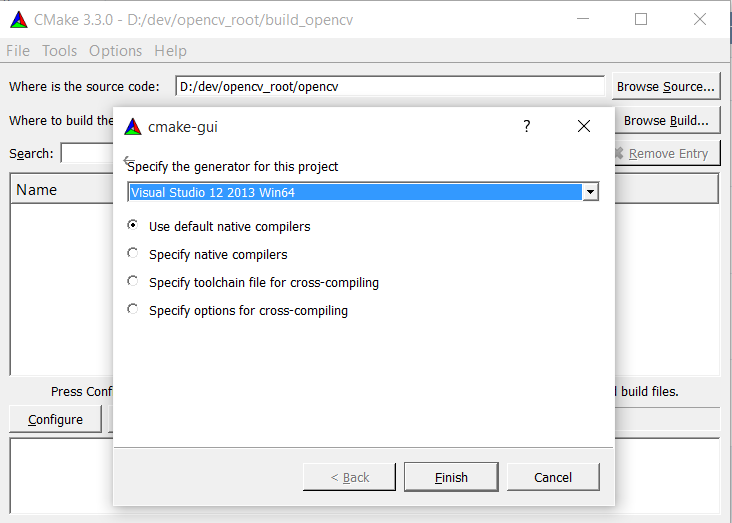
Task: Click the cmake-gui dialog logo icon
Action: click(x=133, y=127)
